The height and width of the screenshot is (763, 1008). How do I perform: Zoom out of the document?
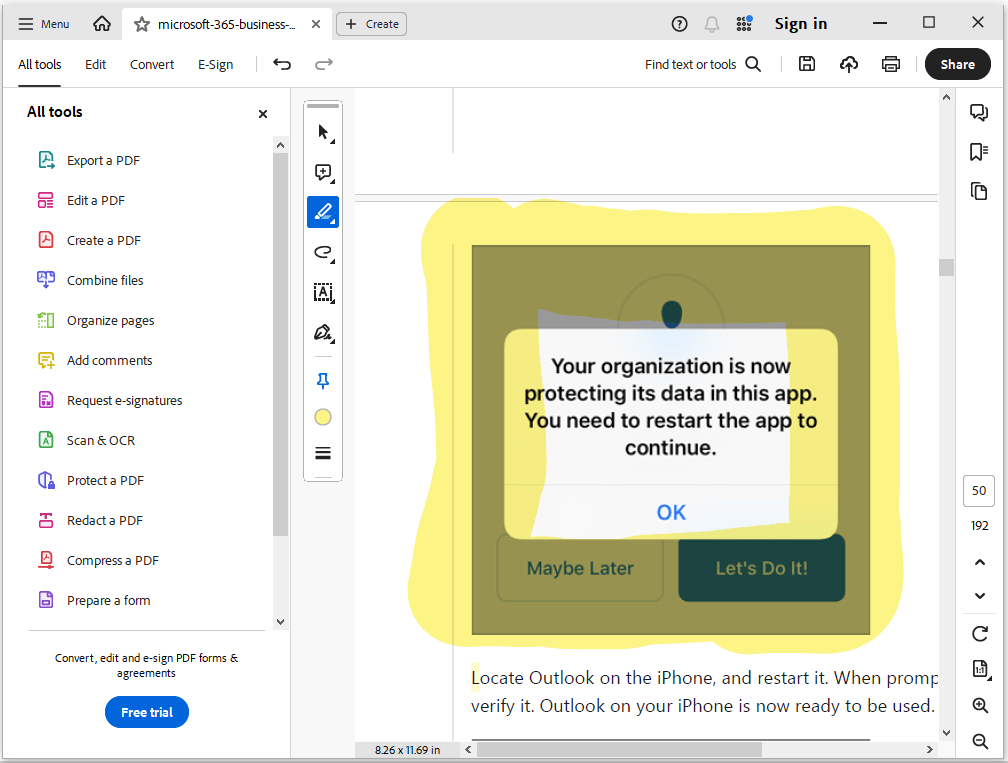[x=980, y=741]
